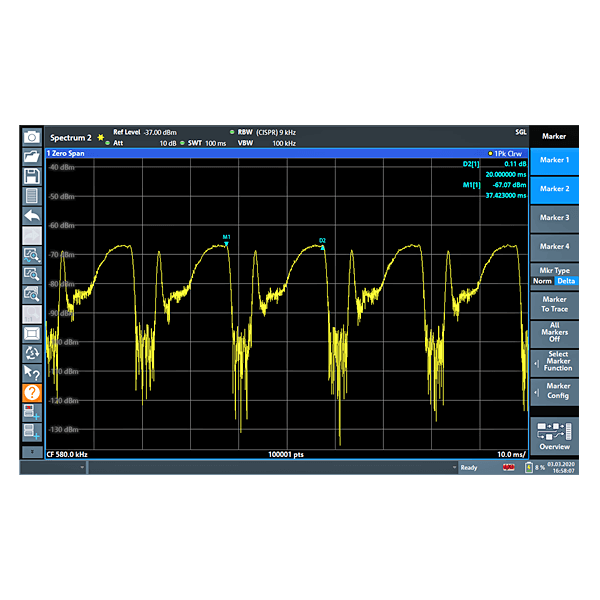
Task: Open file with the folder icon
Action: (31, 156)
